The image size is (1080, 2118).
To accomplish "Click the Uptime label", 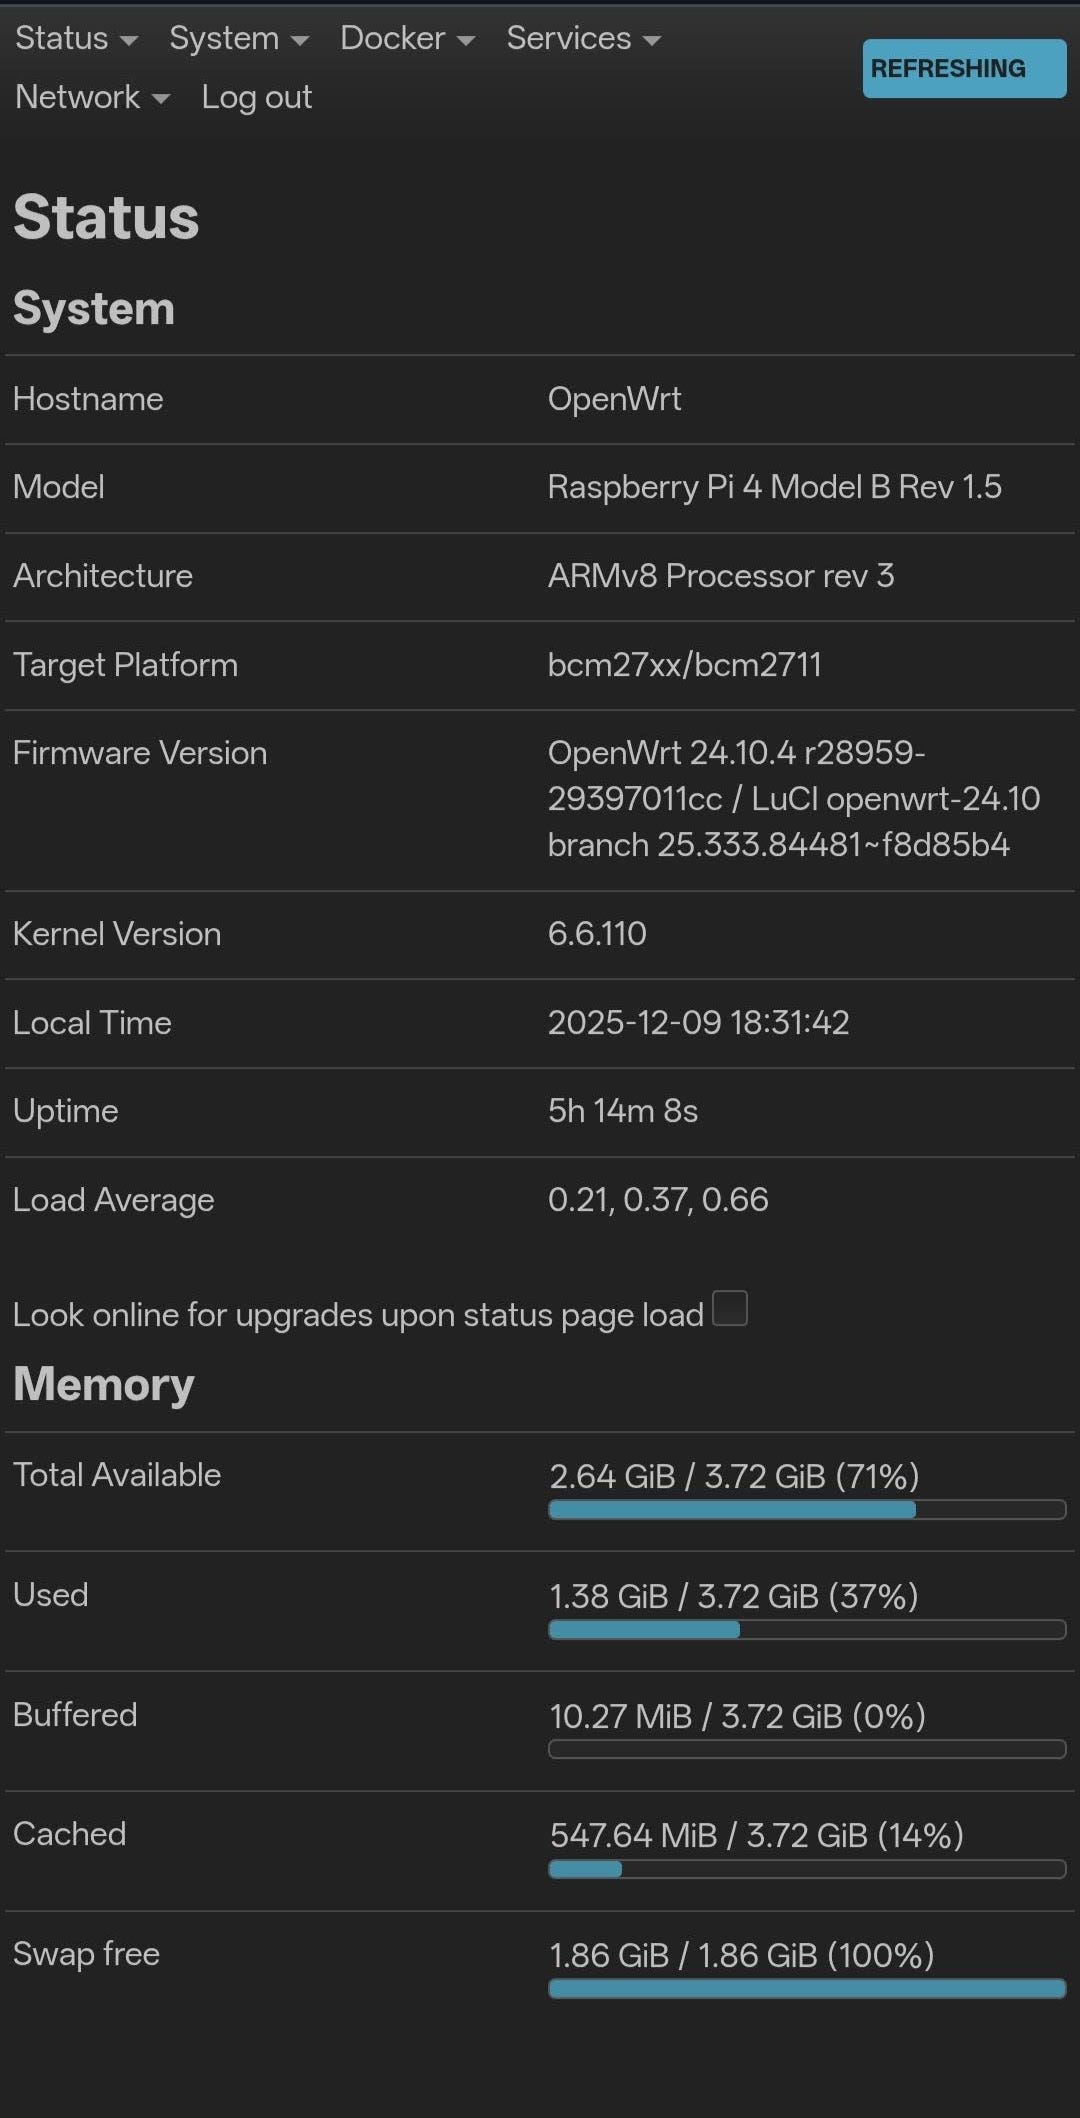I will [66, 1111].
